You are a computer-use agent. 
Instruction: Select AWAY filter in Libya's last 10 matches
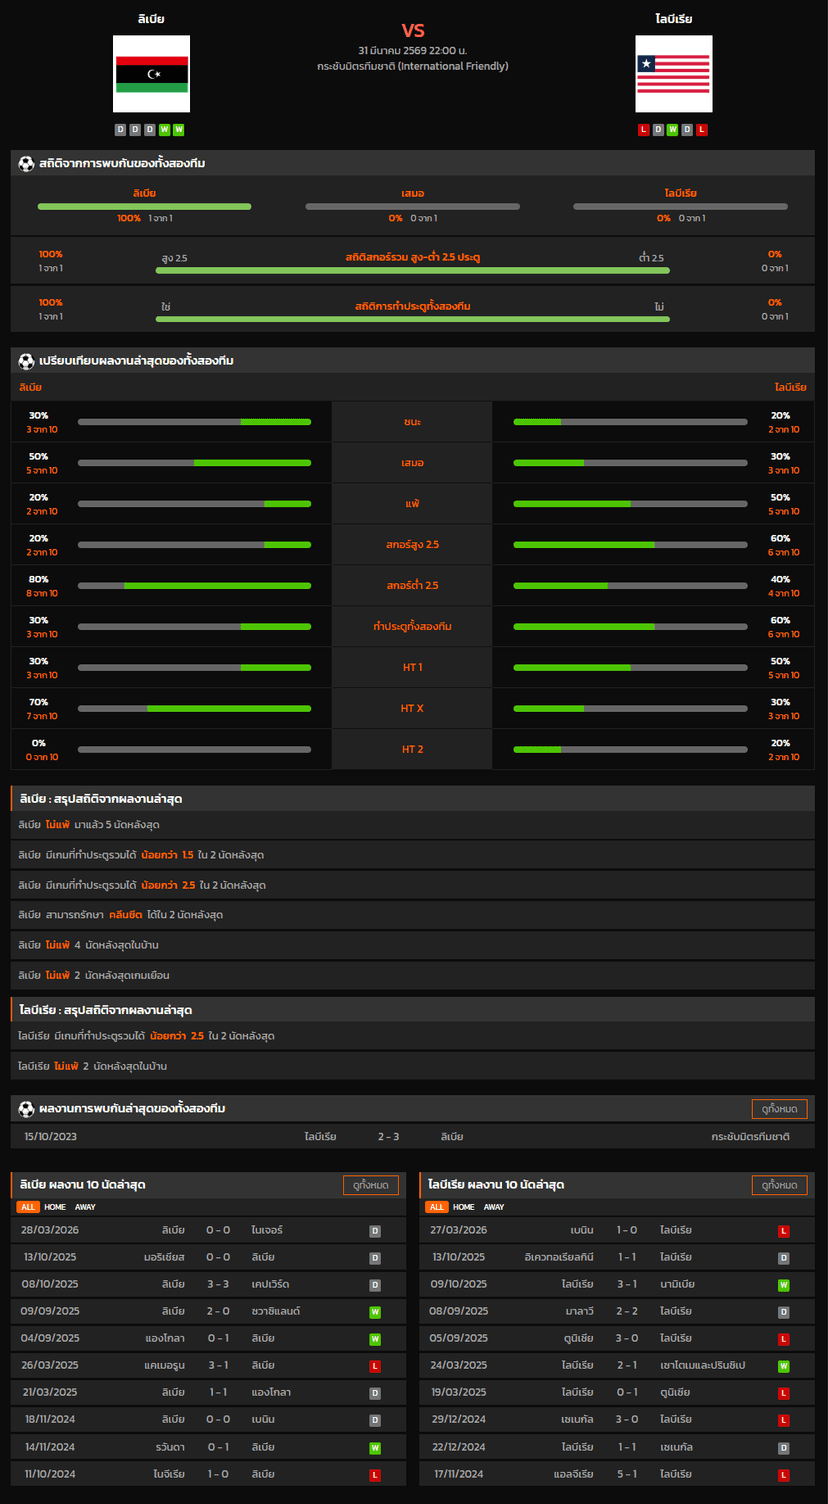coord(85,1207)
